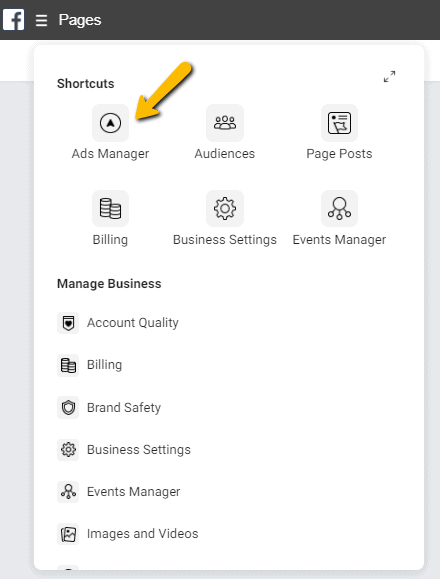Click the Images and Videos icon
Viewport: 440px width, 579px height.
click(68, 534)
